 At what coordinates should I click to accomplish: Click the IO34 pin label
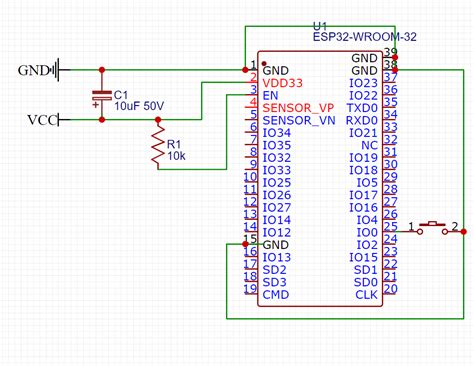(x=277, y=133)
